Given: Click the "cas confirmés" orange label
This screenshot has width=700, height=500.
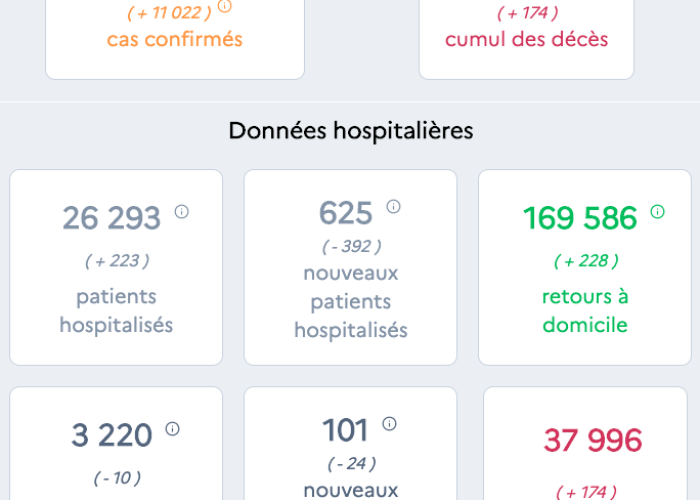Looking at the screenshot, I should coord(175,40).
